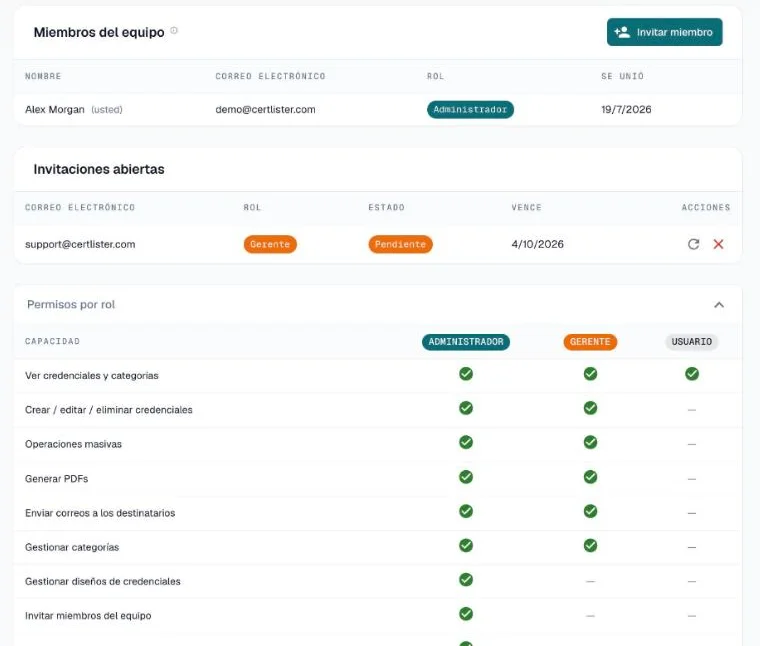760x646 pixels.
Task: Click the ADMINISTRADOR column header badge
Action: pos(466,342)
